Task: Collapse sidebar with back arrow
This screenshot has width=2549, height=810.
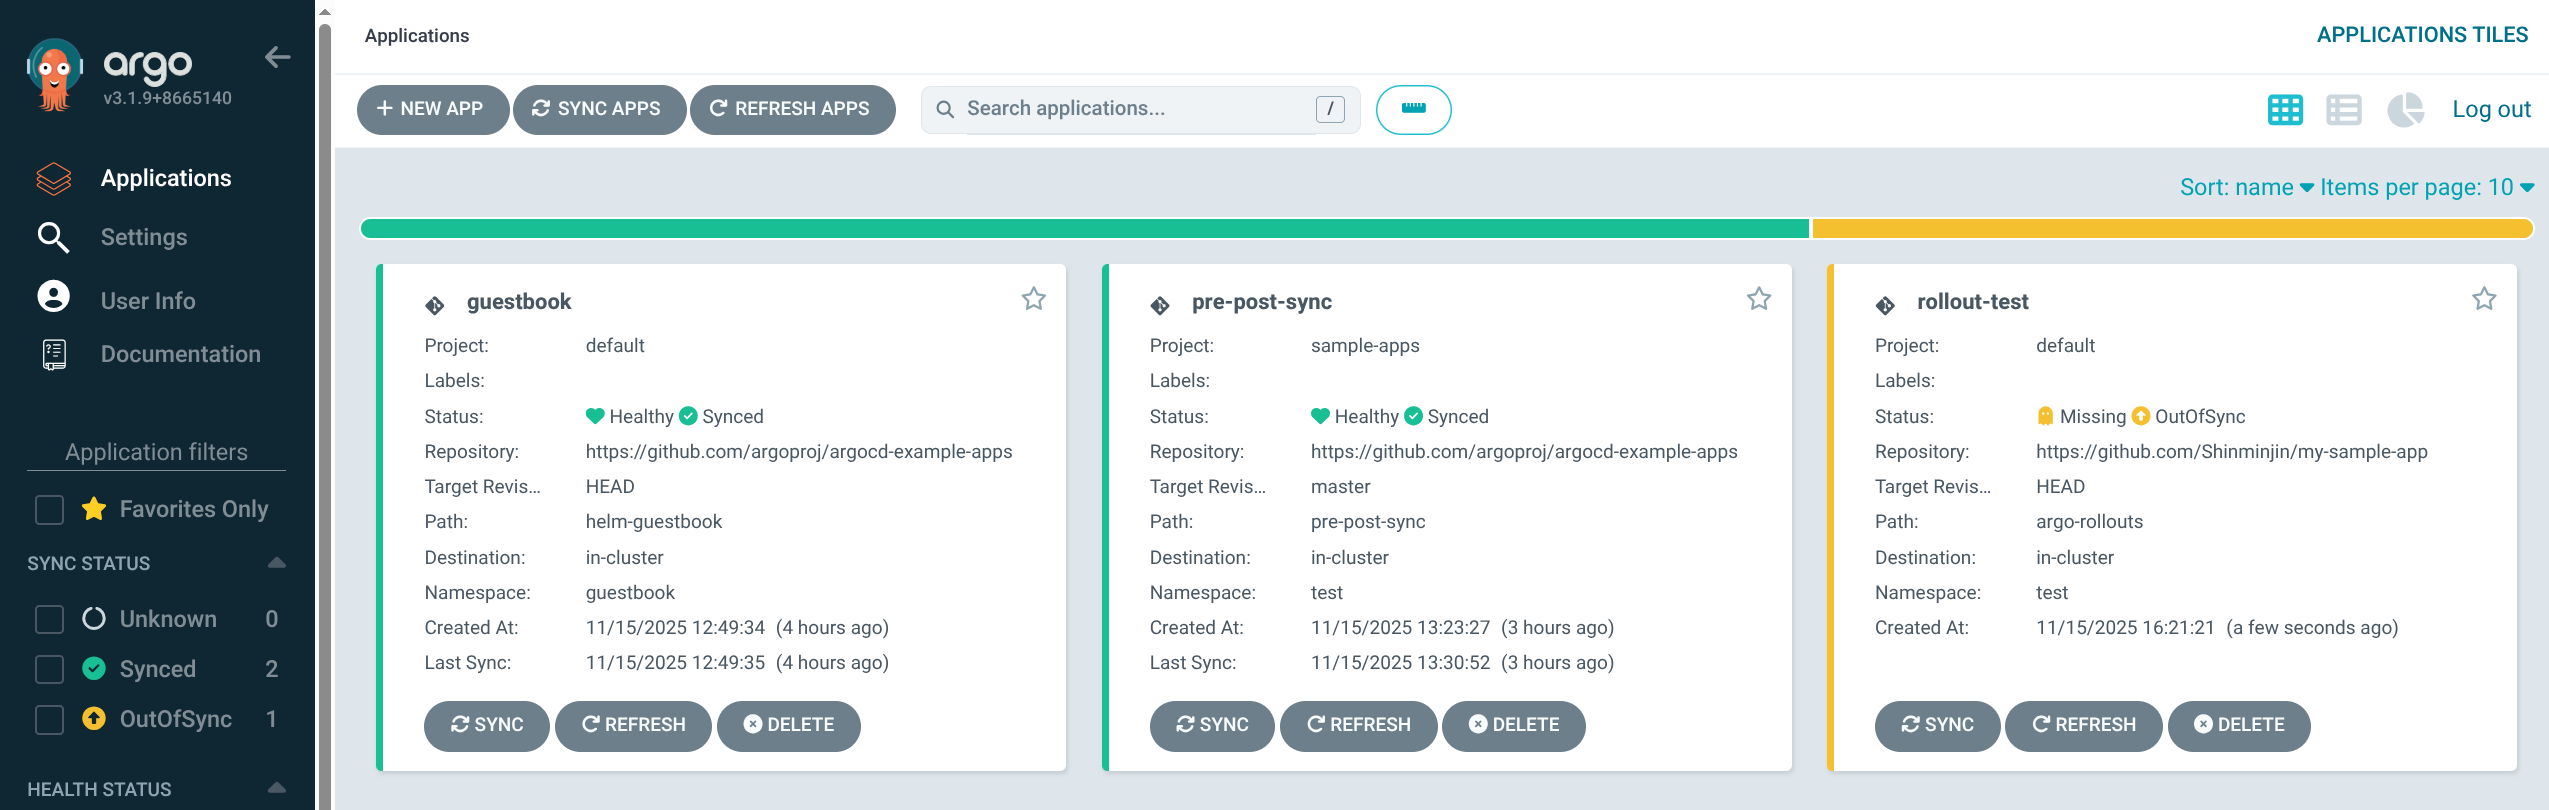Action: pyautogui.click(x=277, y=58)
